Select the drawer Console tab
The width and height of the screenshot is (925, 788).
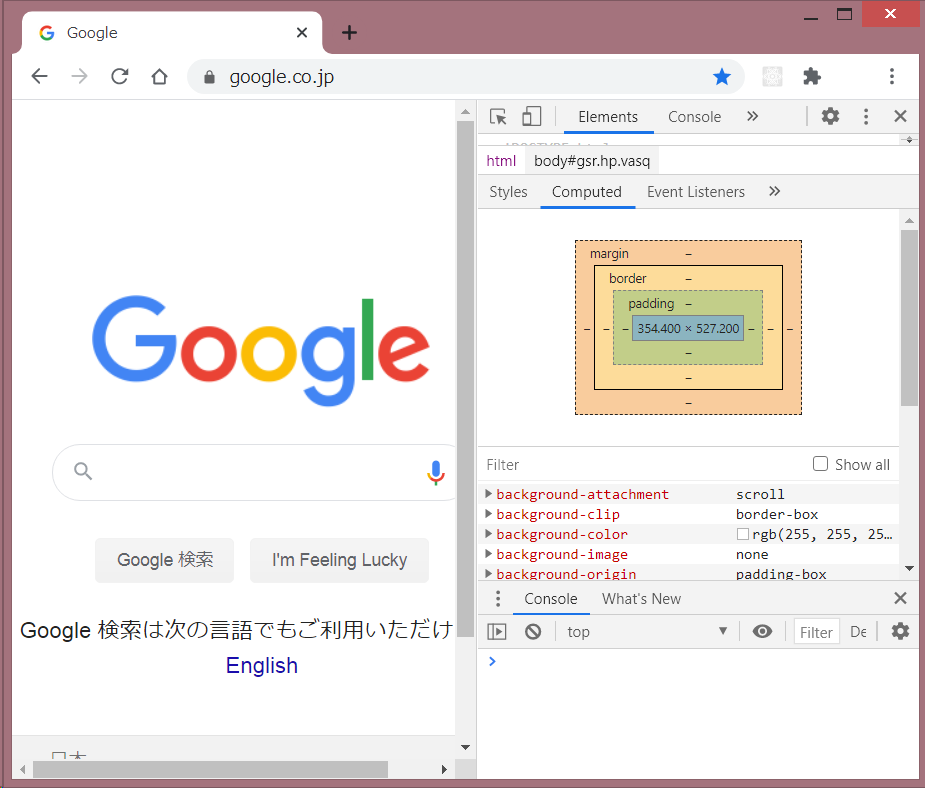(551, 599)
